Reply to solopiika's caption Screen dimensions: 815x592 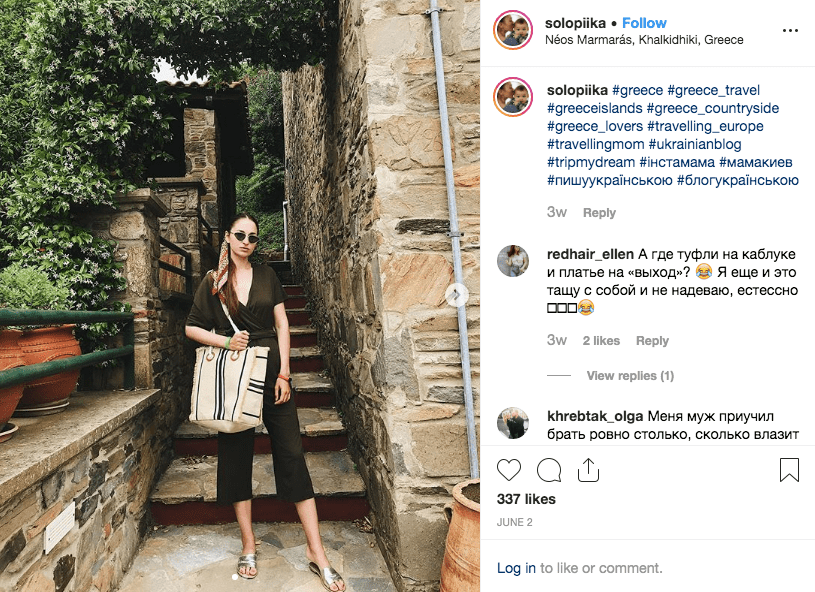(x=599, y=213)
